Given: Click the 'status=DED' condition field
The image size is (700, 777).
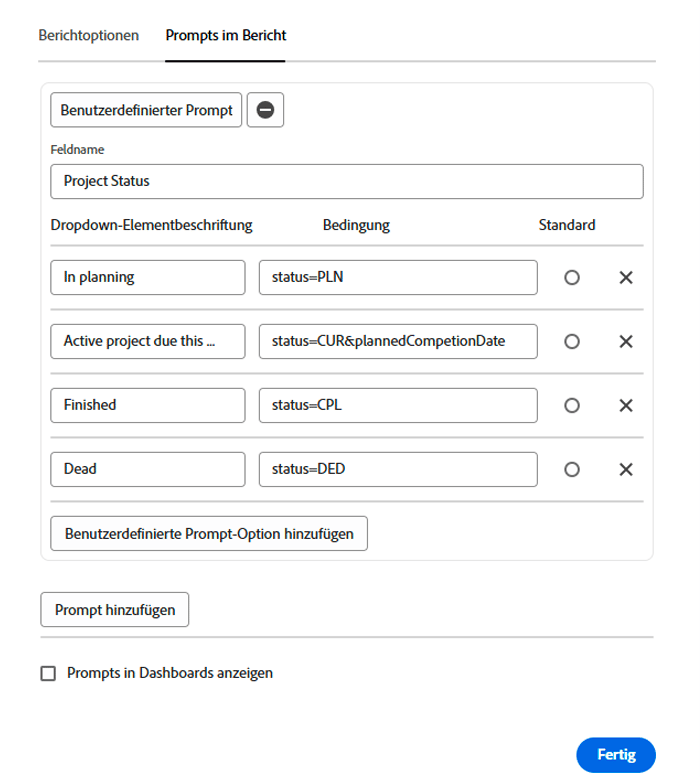Looking at the screenshot, I should (x=397, y=470).
